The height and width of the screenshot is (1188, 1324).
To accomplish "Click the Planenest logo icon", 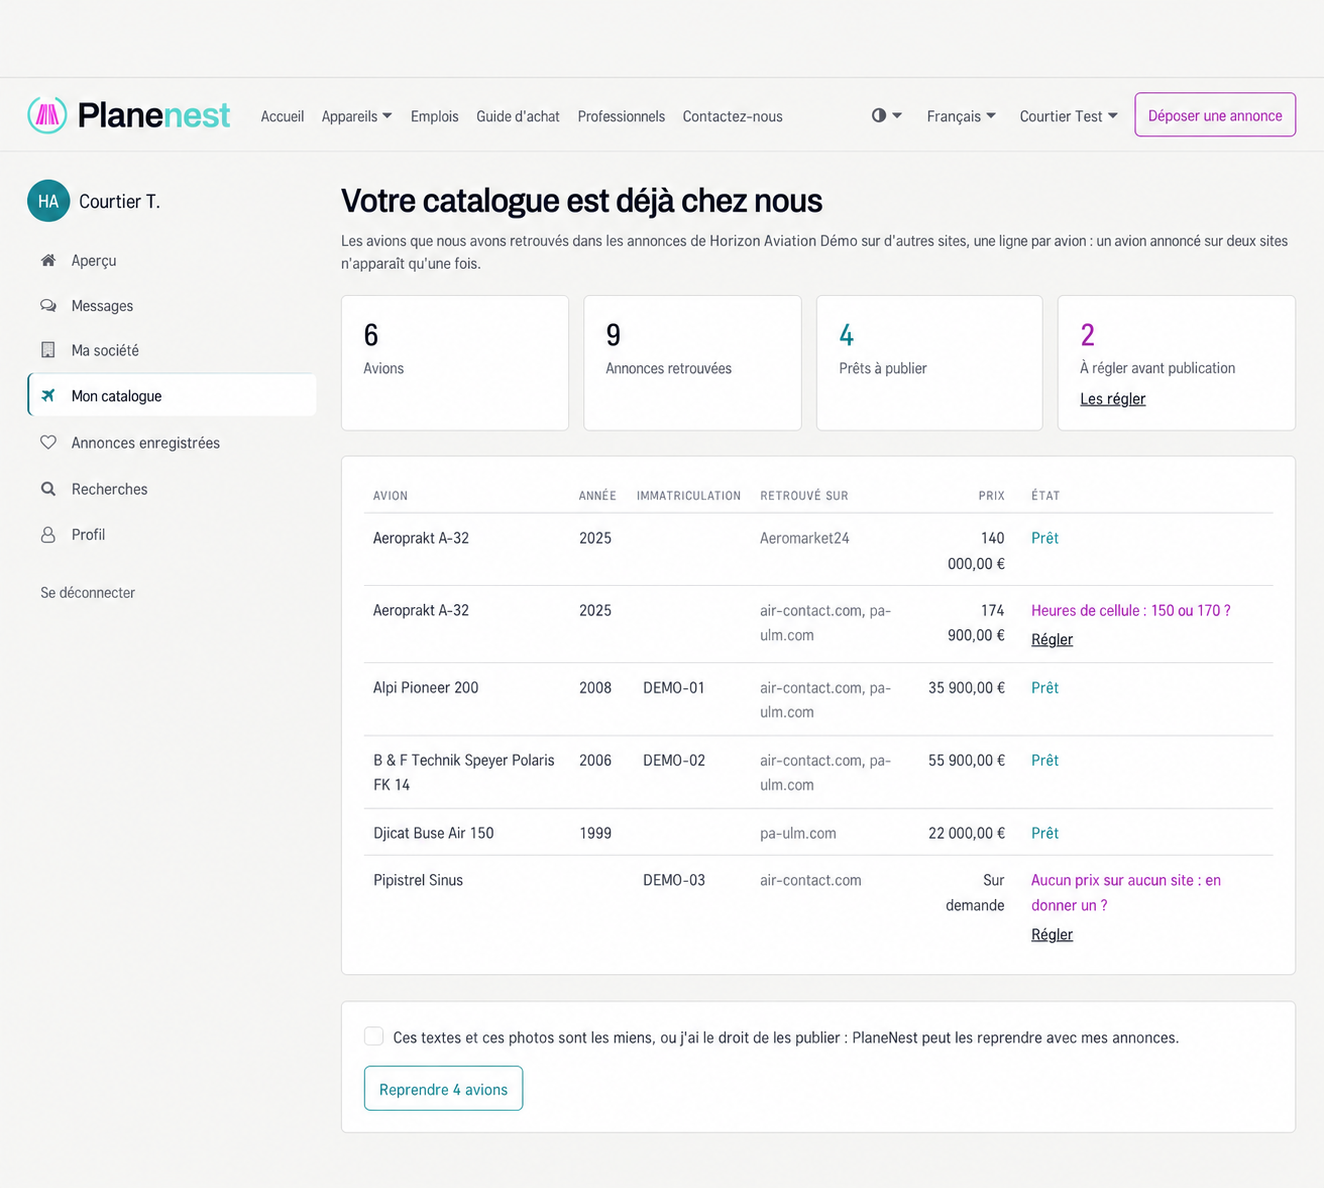I will (47, 115).
